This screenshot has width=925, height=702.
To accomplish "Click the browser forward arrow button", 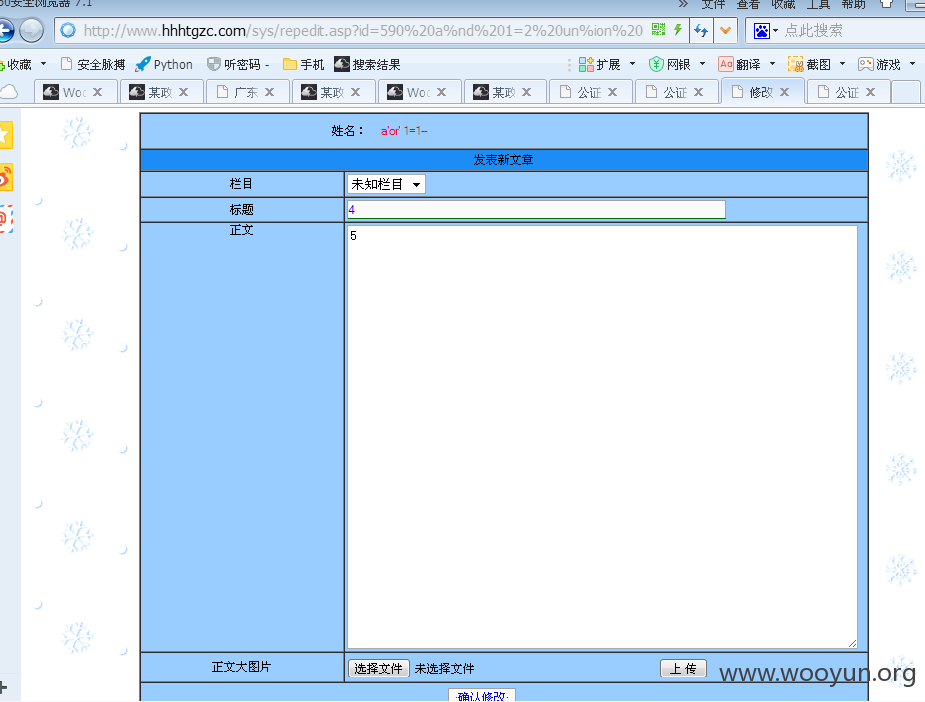I will [31, 31].
